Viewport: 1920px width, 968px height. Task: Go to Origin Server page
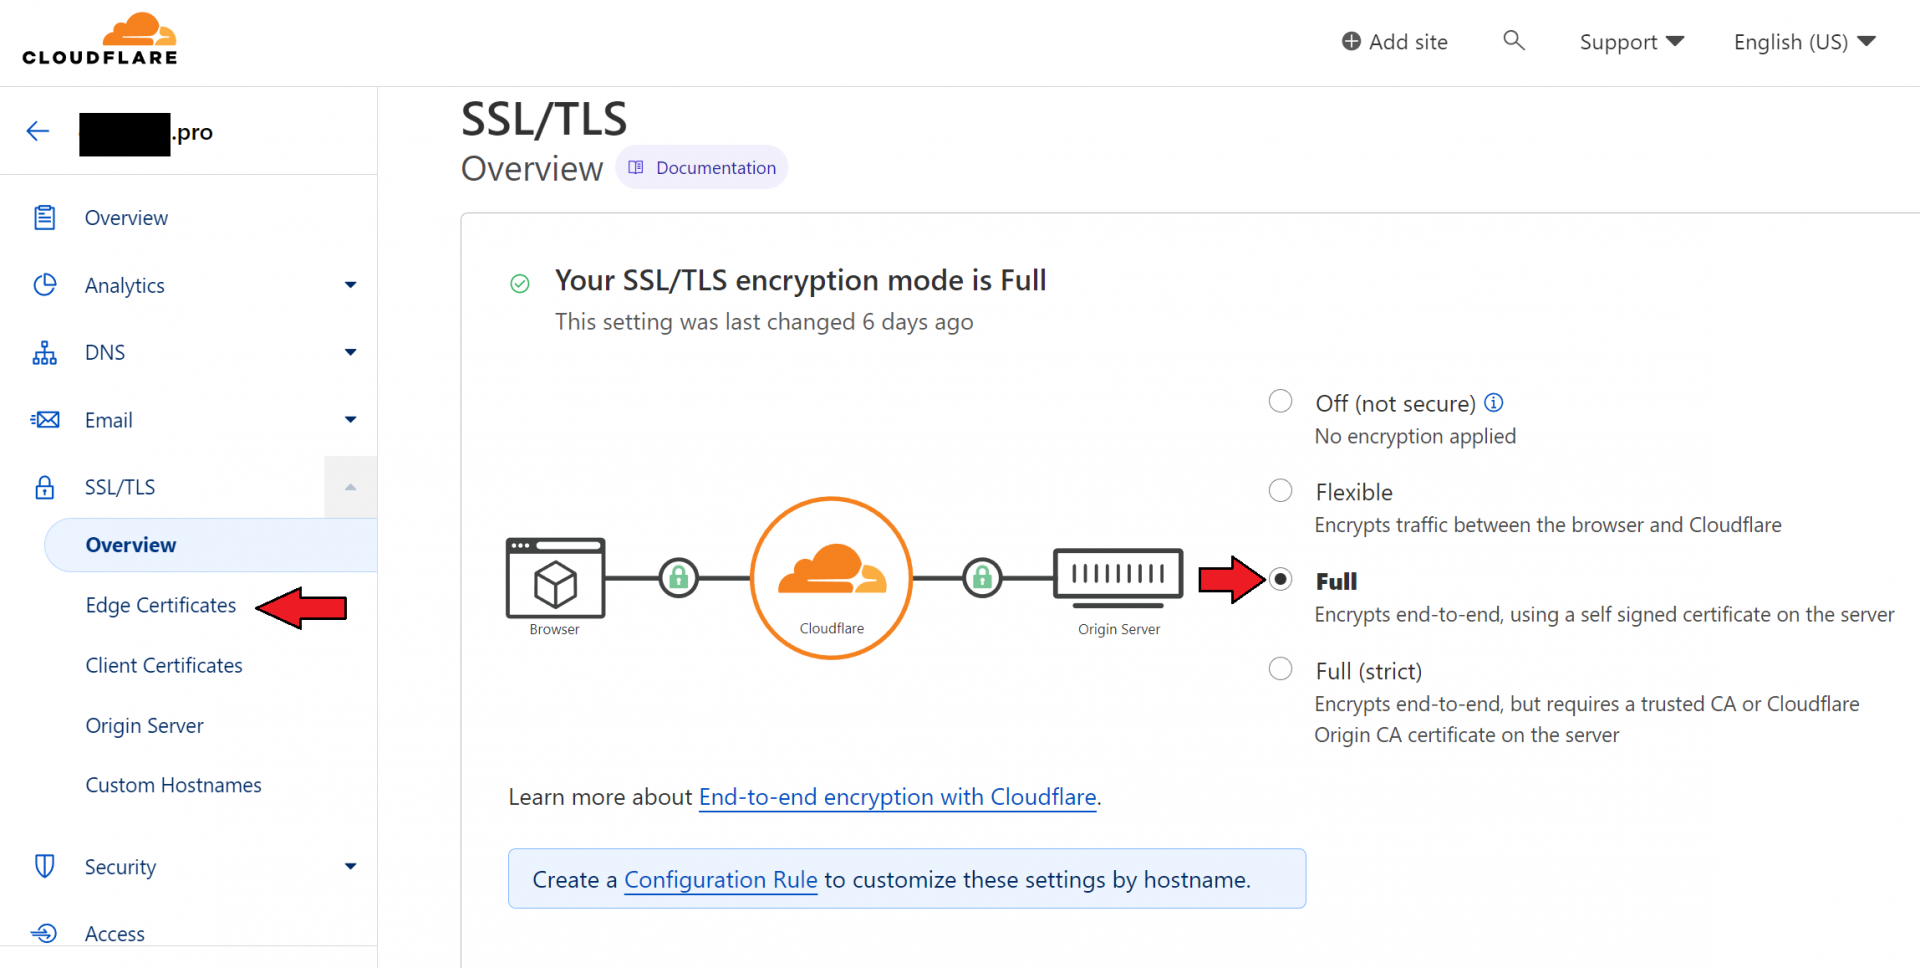click(x=145, y=725)
